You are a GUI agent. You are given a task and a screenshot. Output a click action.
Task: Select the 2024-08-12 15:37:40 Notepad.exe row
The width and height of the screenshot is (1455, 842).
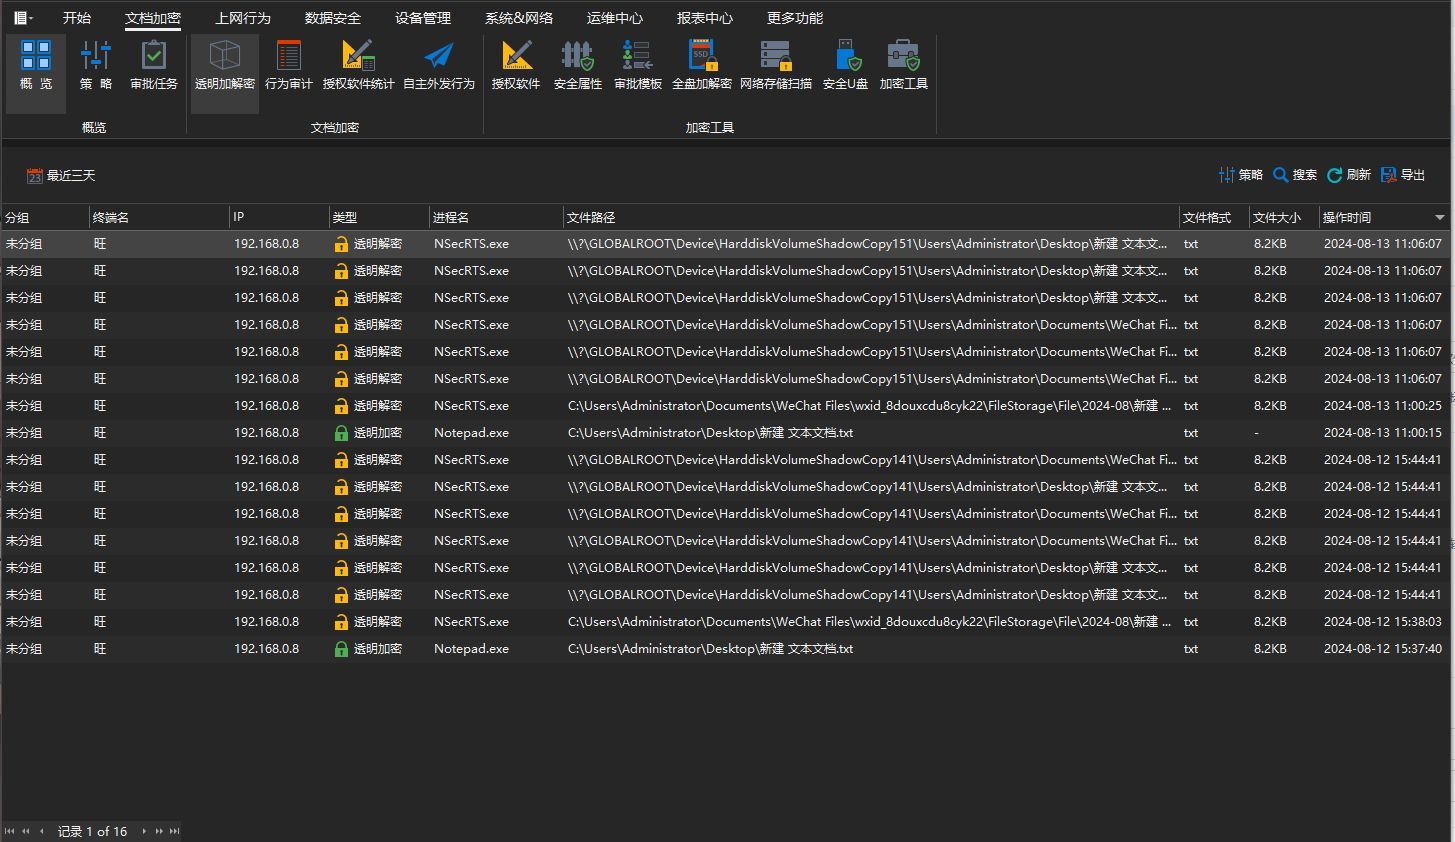click(727, 649)
